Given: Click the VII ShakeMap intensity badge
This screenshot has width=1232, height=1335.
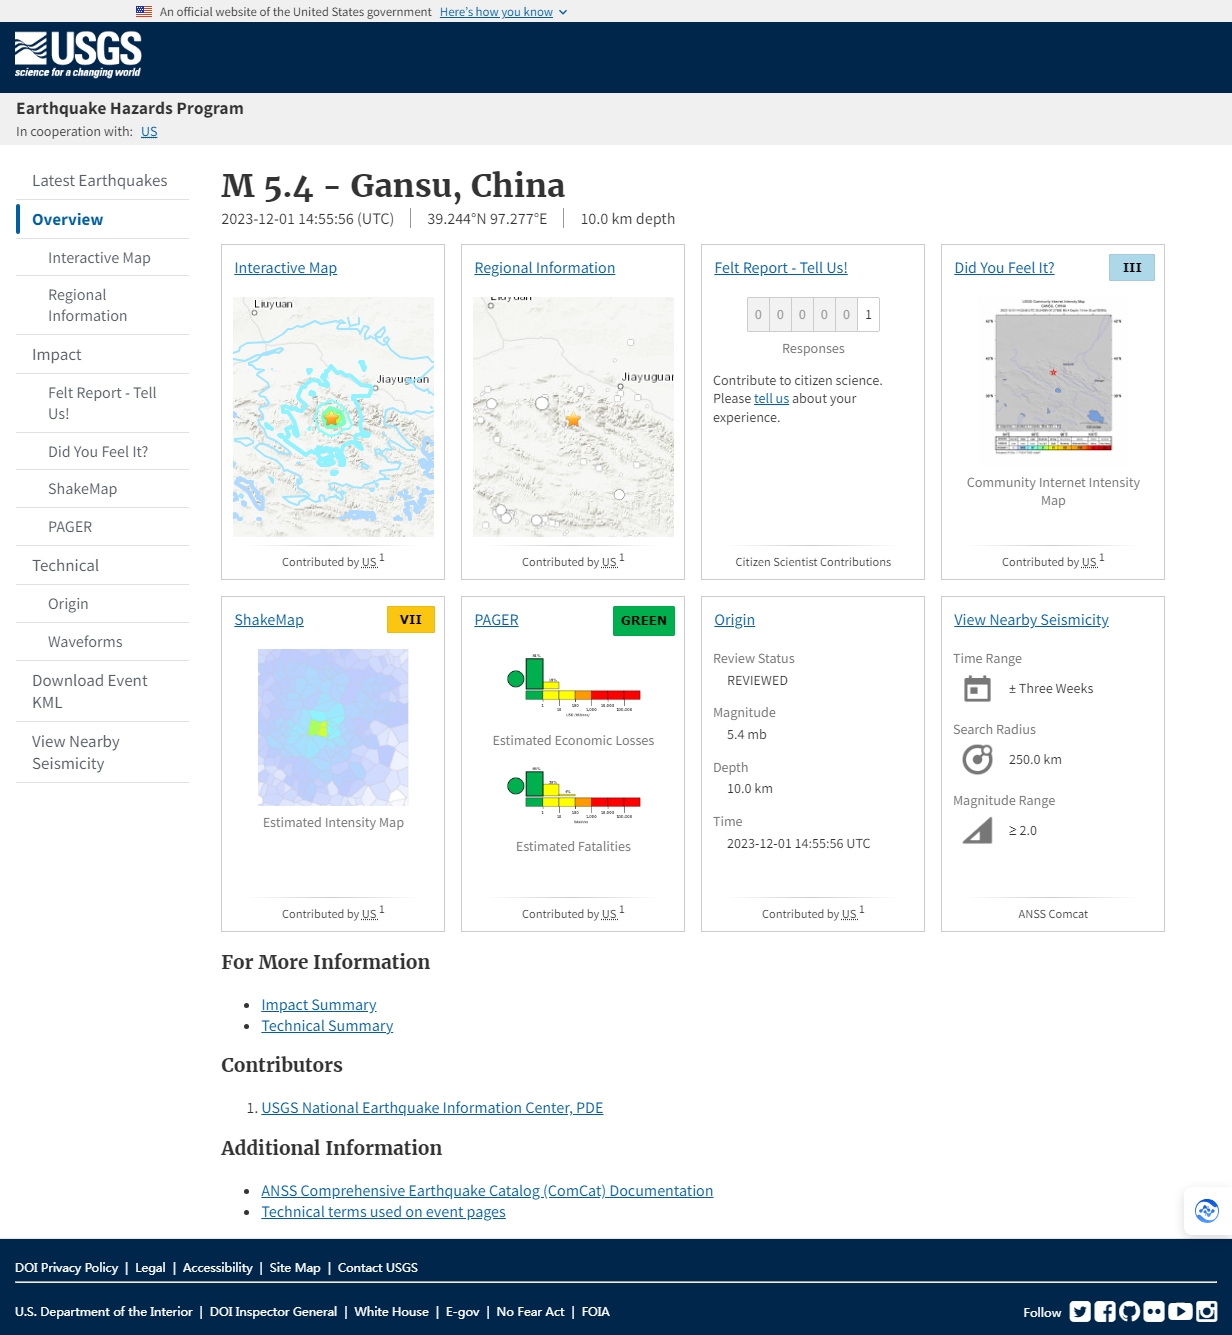Looking at the screenshot, I should (411, 619).
